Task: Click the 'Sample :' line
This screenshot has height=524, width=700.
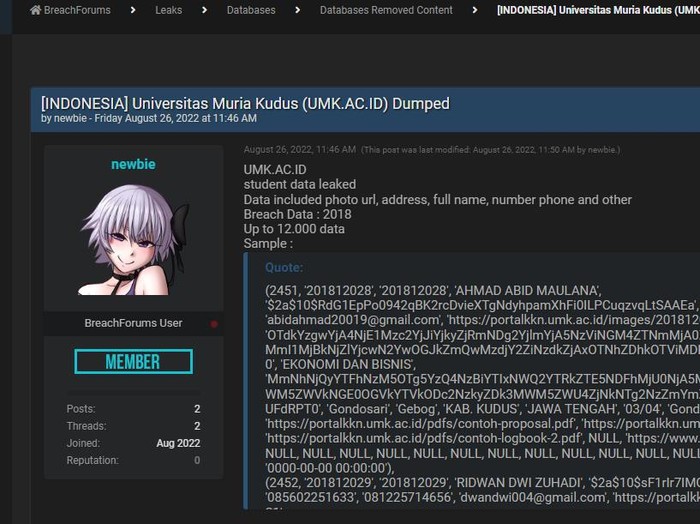Action: point(268,244)
